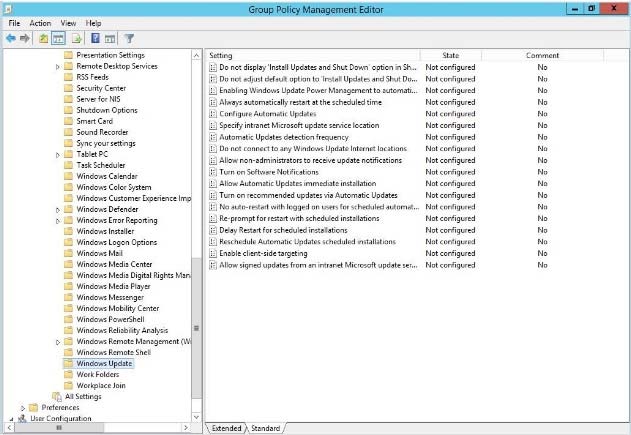
Task: Click the Delay Restart policy setting icon
Action: 213,230
